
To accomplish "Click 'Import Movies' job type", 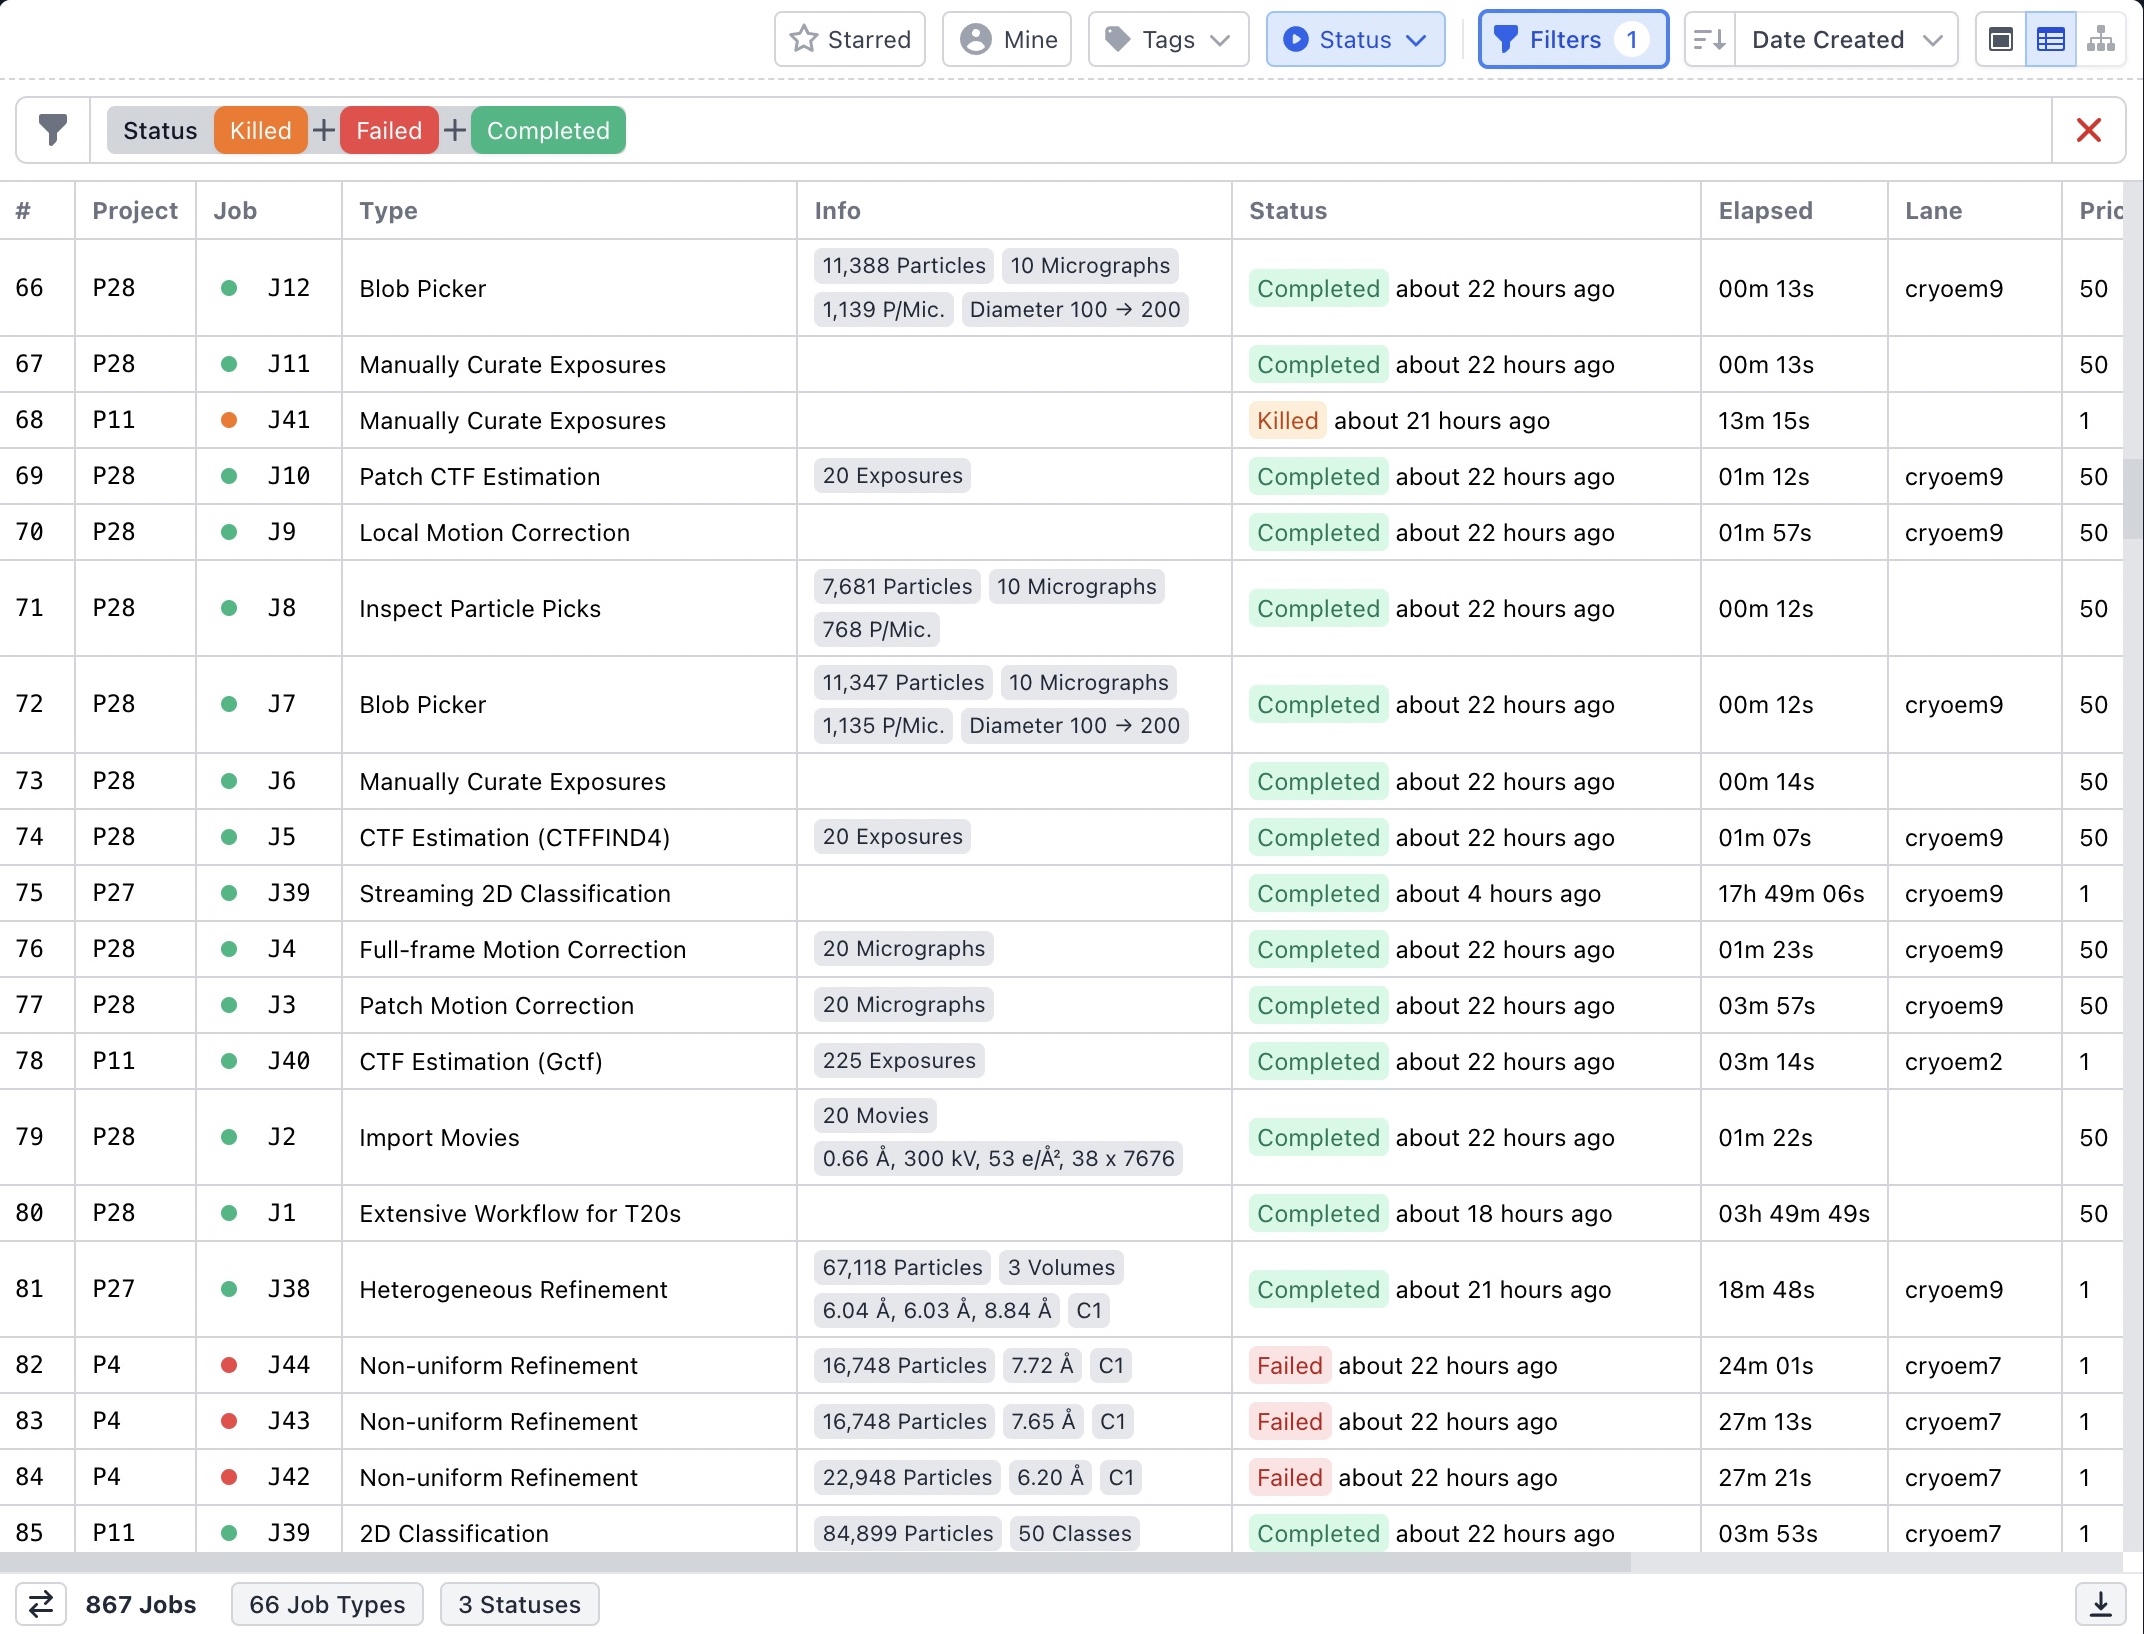I will pos(439,1138).
